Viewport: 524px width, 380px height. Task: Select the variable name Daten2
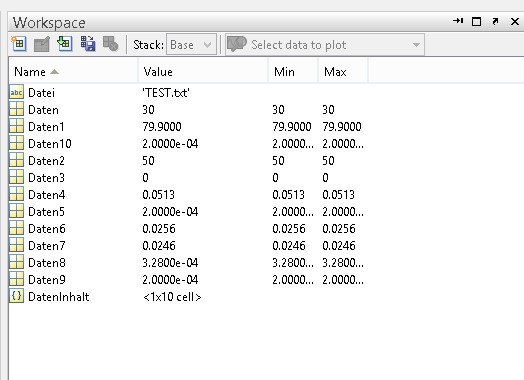46,161
